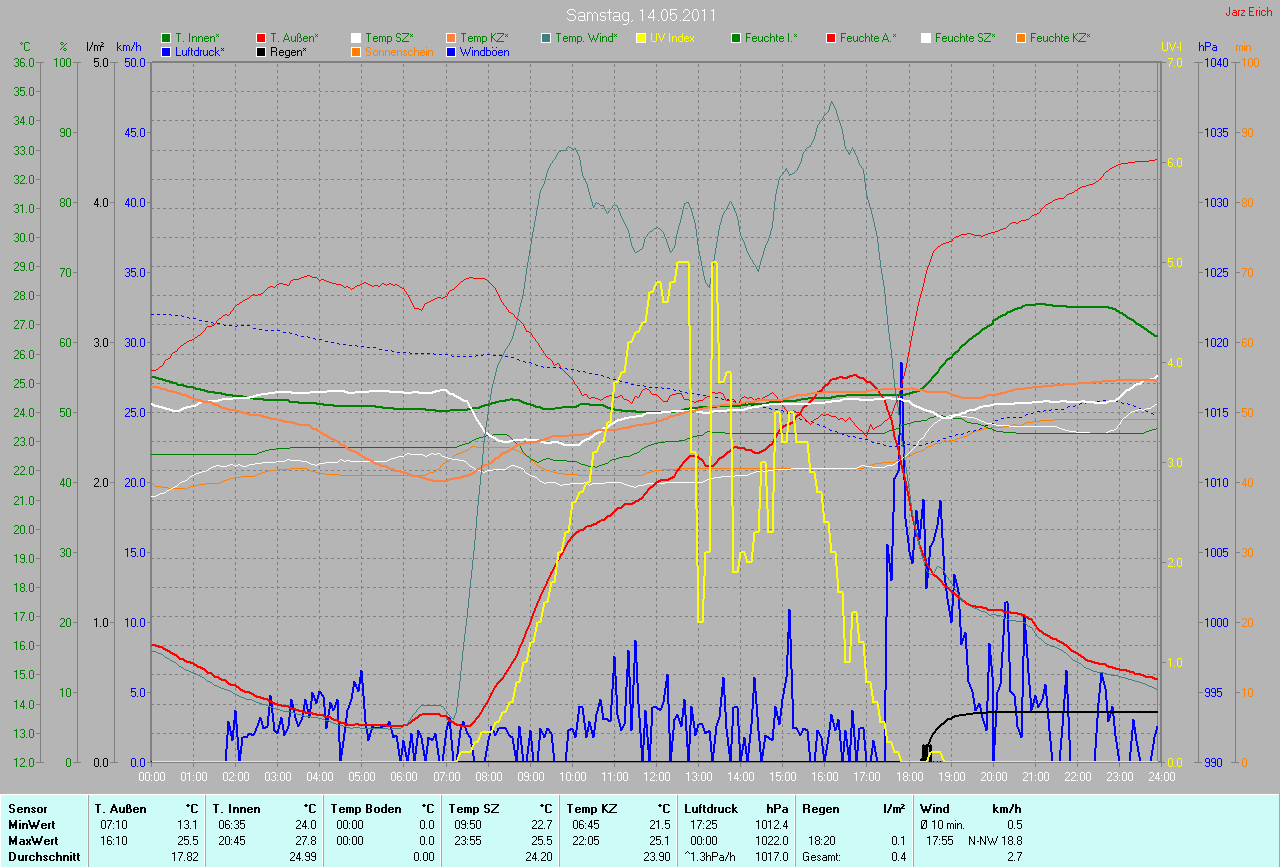Viewport: 1280px width, 867px height.
Task: Click the Temp SZ column header in table
Action: coord(473,809)
